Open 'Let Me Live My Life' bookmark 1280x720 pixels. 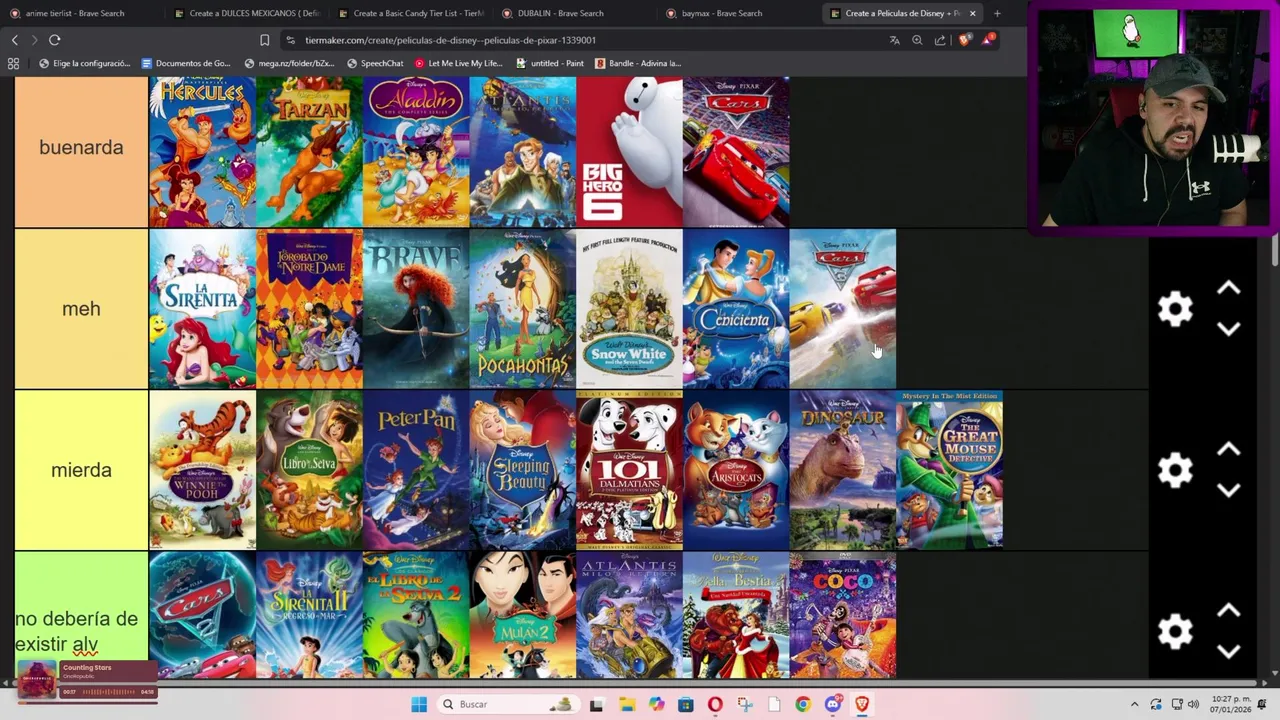click(x=458, y=63)
